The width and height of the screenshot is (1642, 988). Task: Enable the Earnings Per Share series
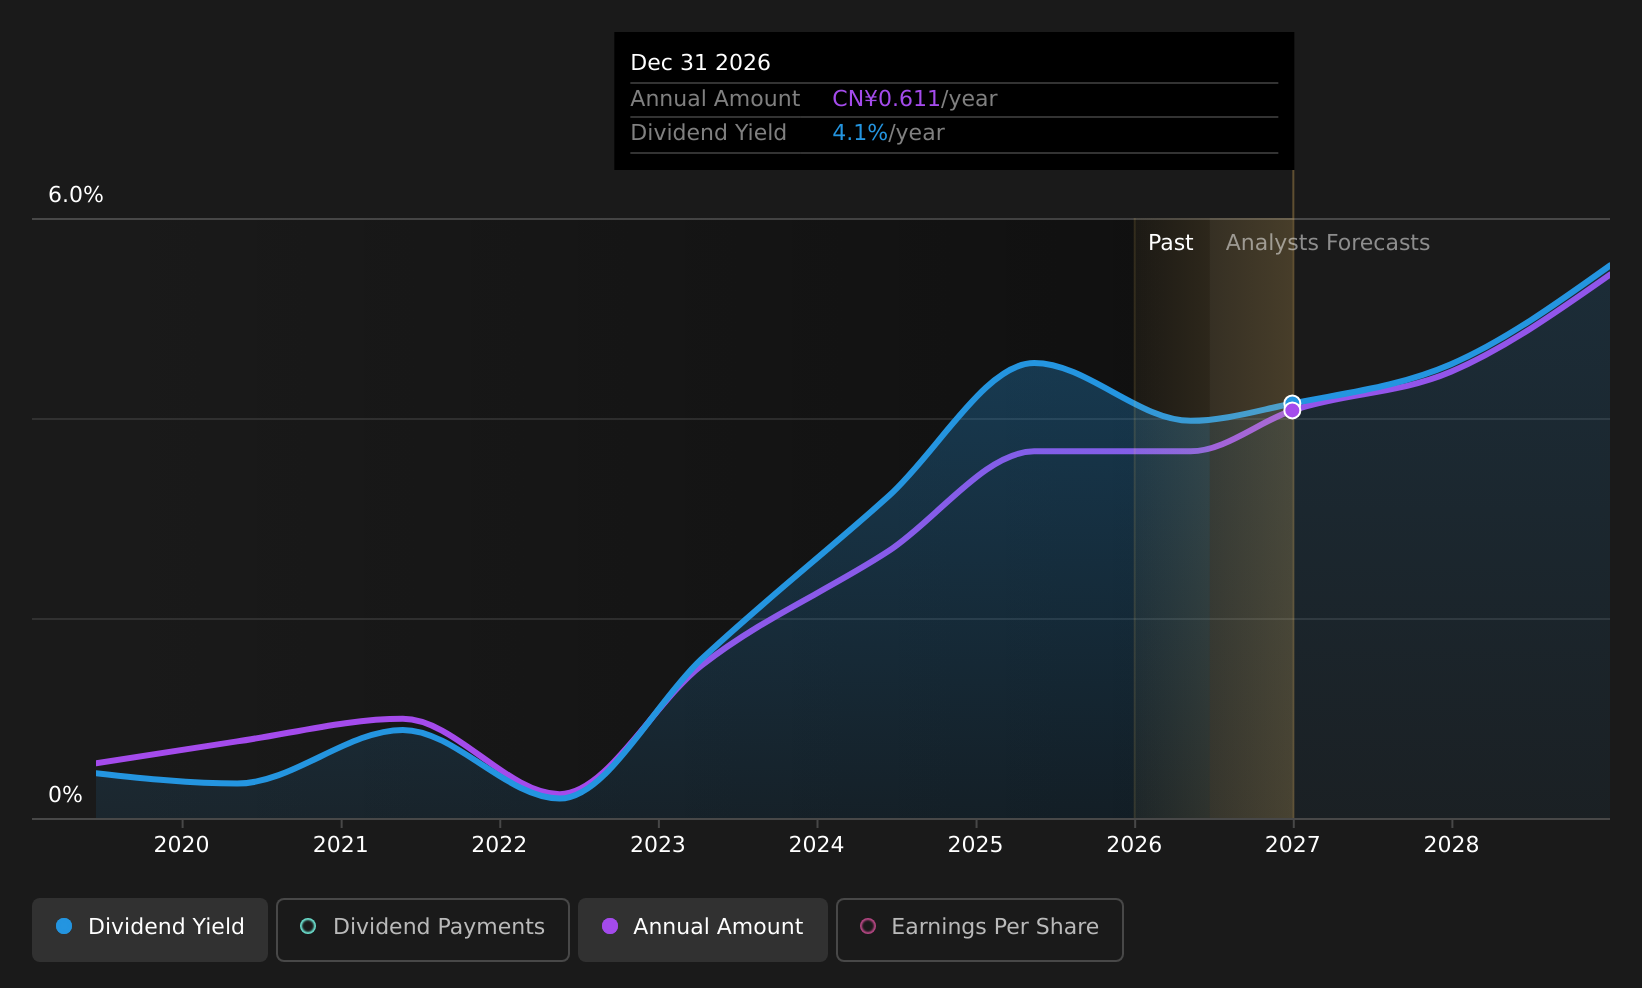980,929
